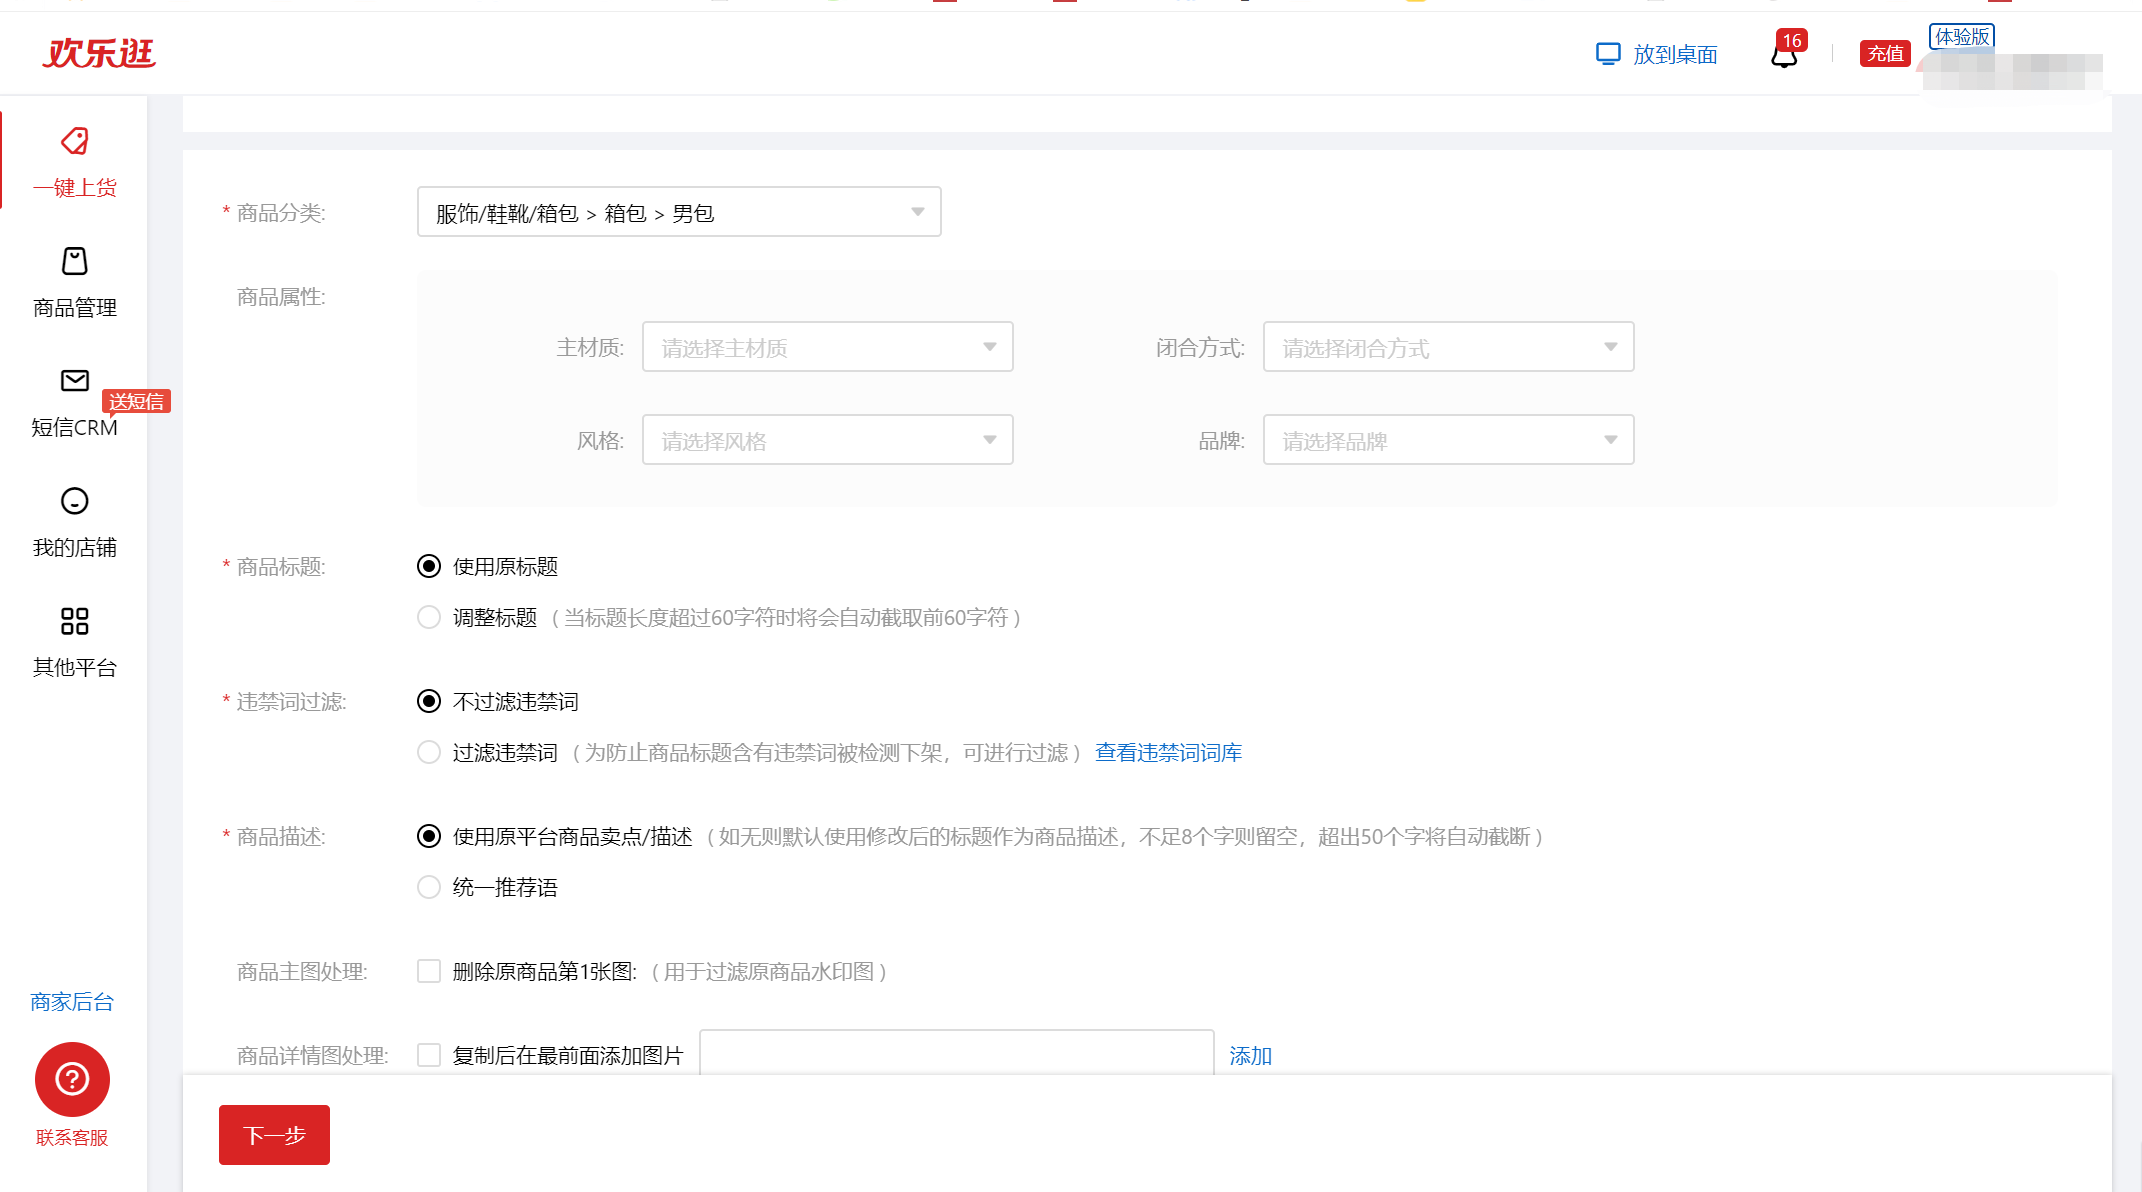Image resolution: width=2142 pixels, height=1192 pixels.
Task: Click the 我的店铺 smiley icon
Action: [x=75, y=501]
